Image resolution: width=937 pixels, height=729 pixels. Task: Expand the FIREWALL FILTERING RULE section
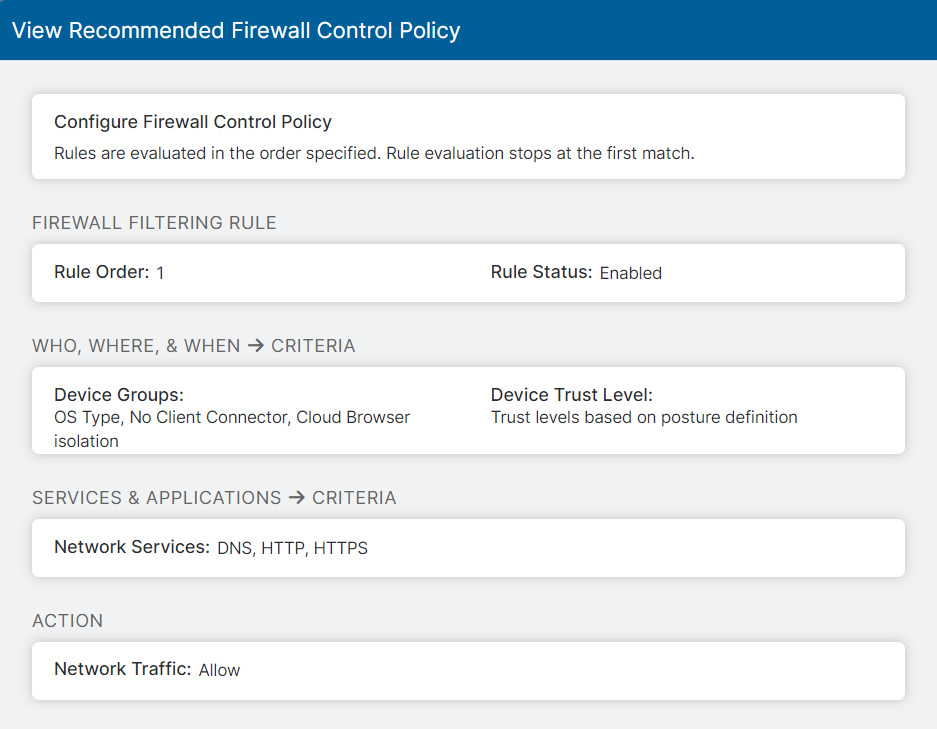click(x=154, y=222)
